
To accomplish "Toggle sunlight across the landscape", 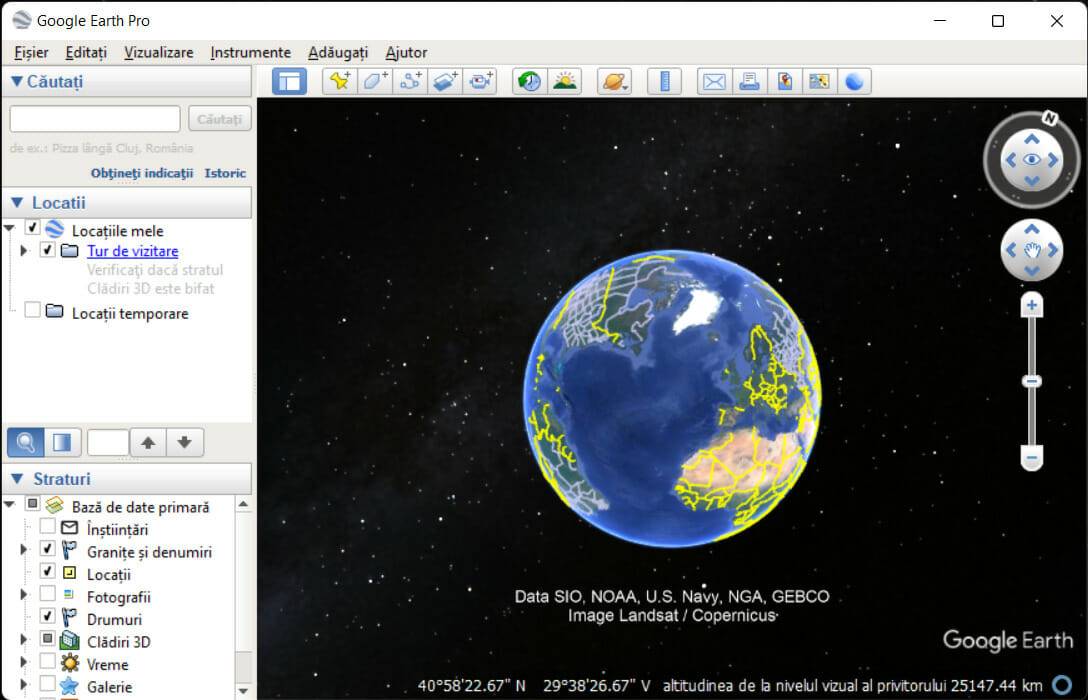I will [563, 81].
